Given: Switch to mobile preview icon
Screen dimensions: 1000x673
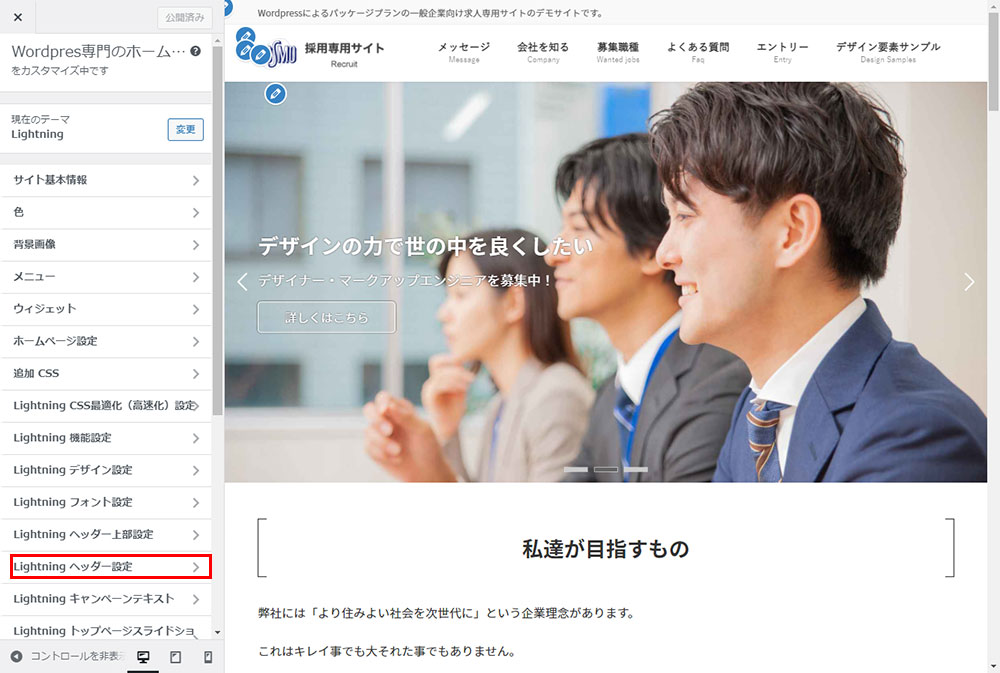Looking at the screenshot, I should 208,657.
